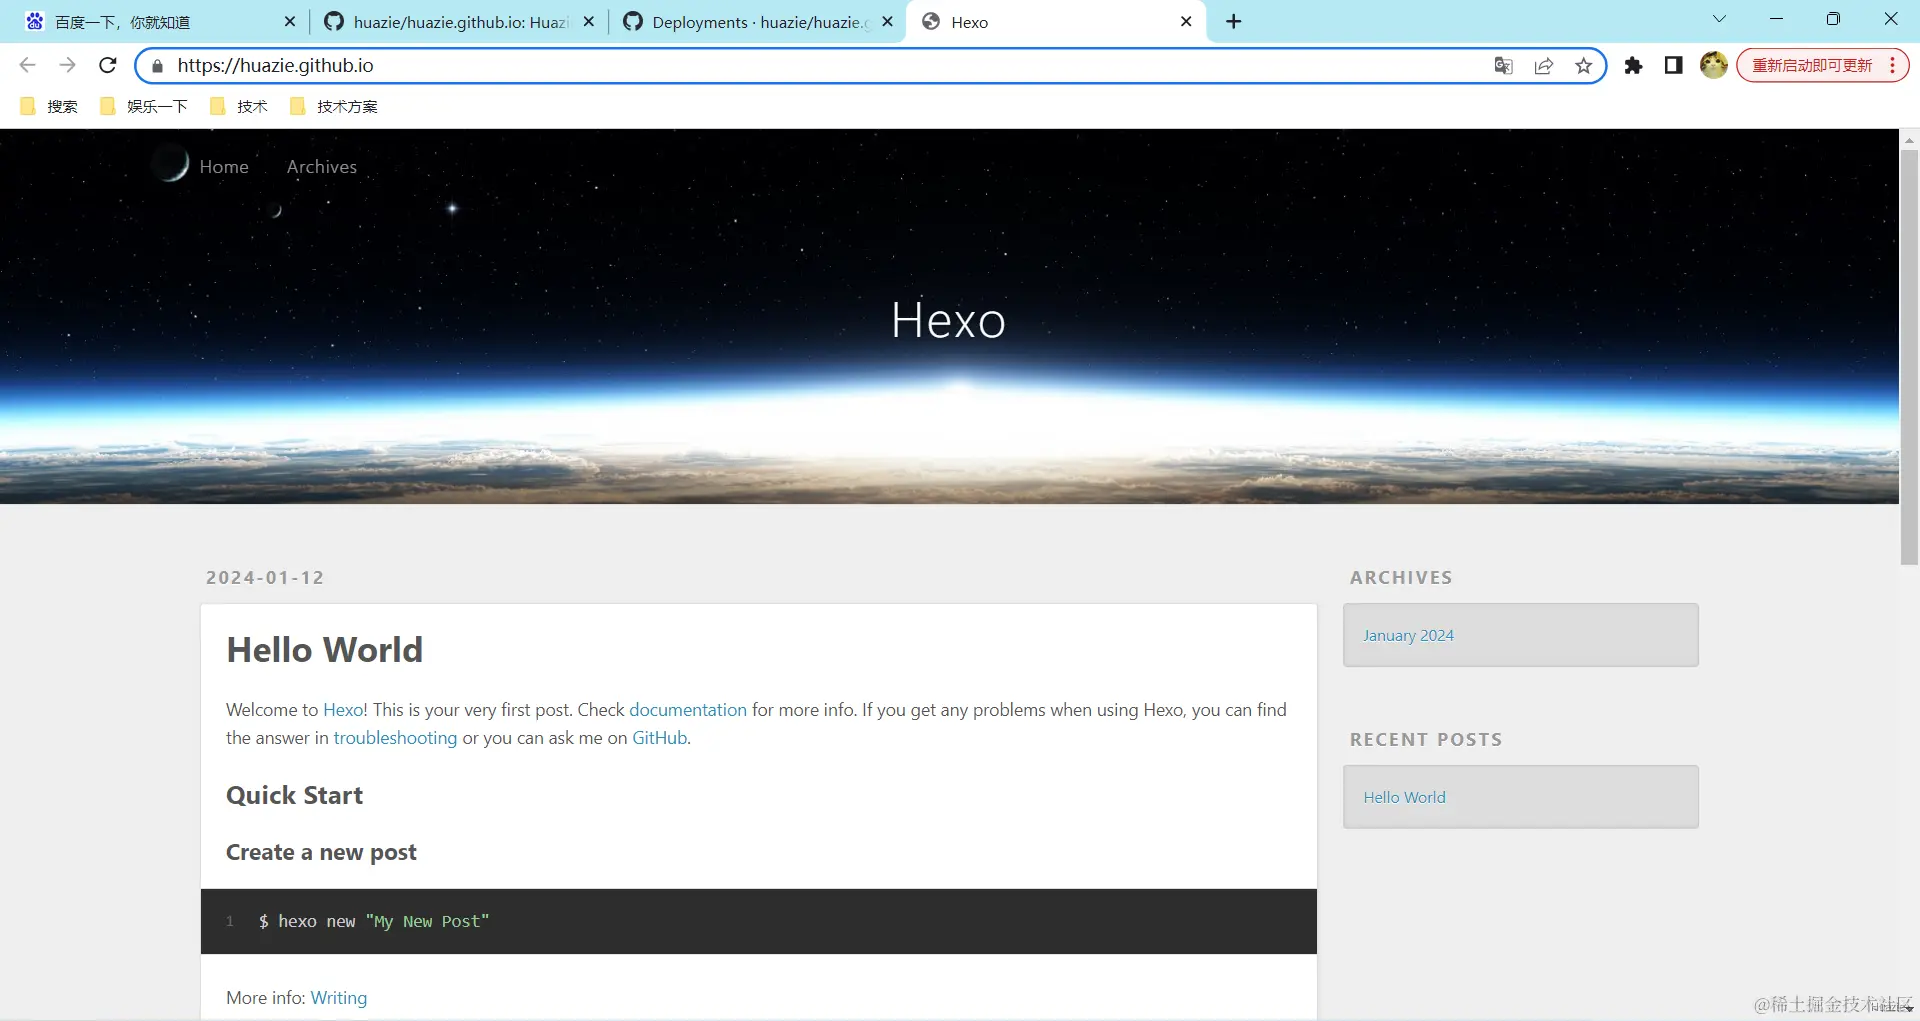The height and width of the screenshot is (1021, 1920).
Task: Close the huazie.github.io repository tab
Action: coord(589,21)
